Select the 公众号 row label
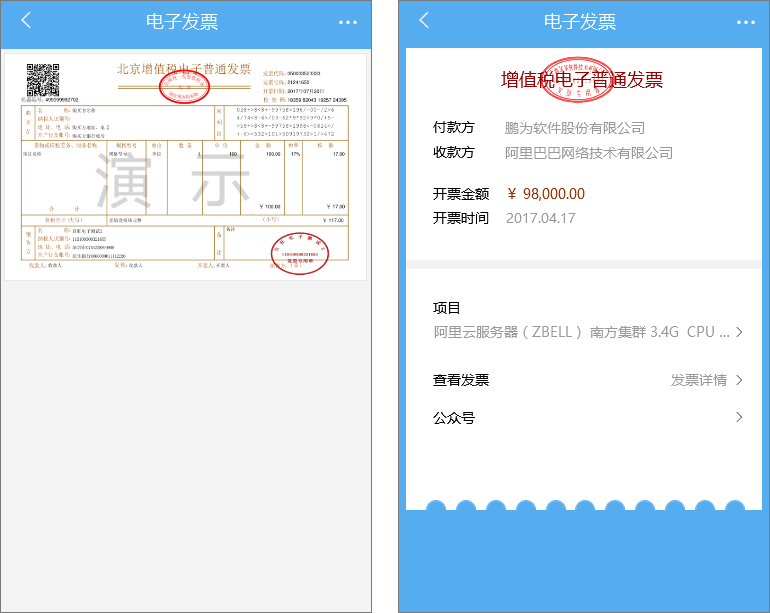Screen dimensions: 770x613 453,418
